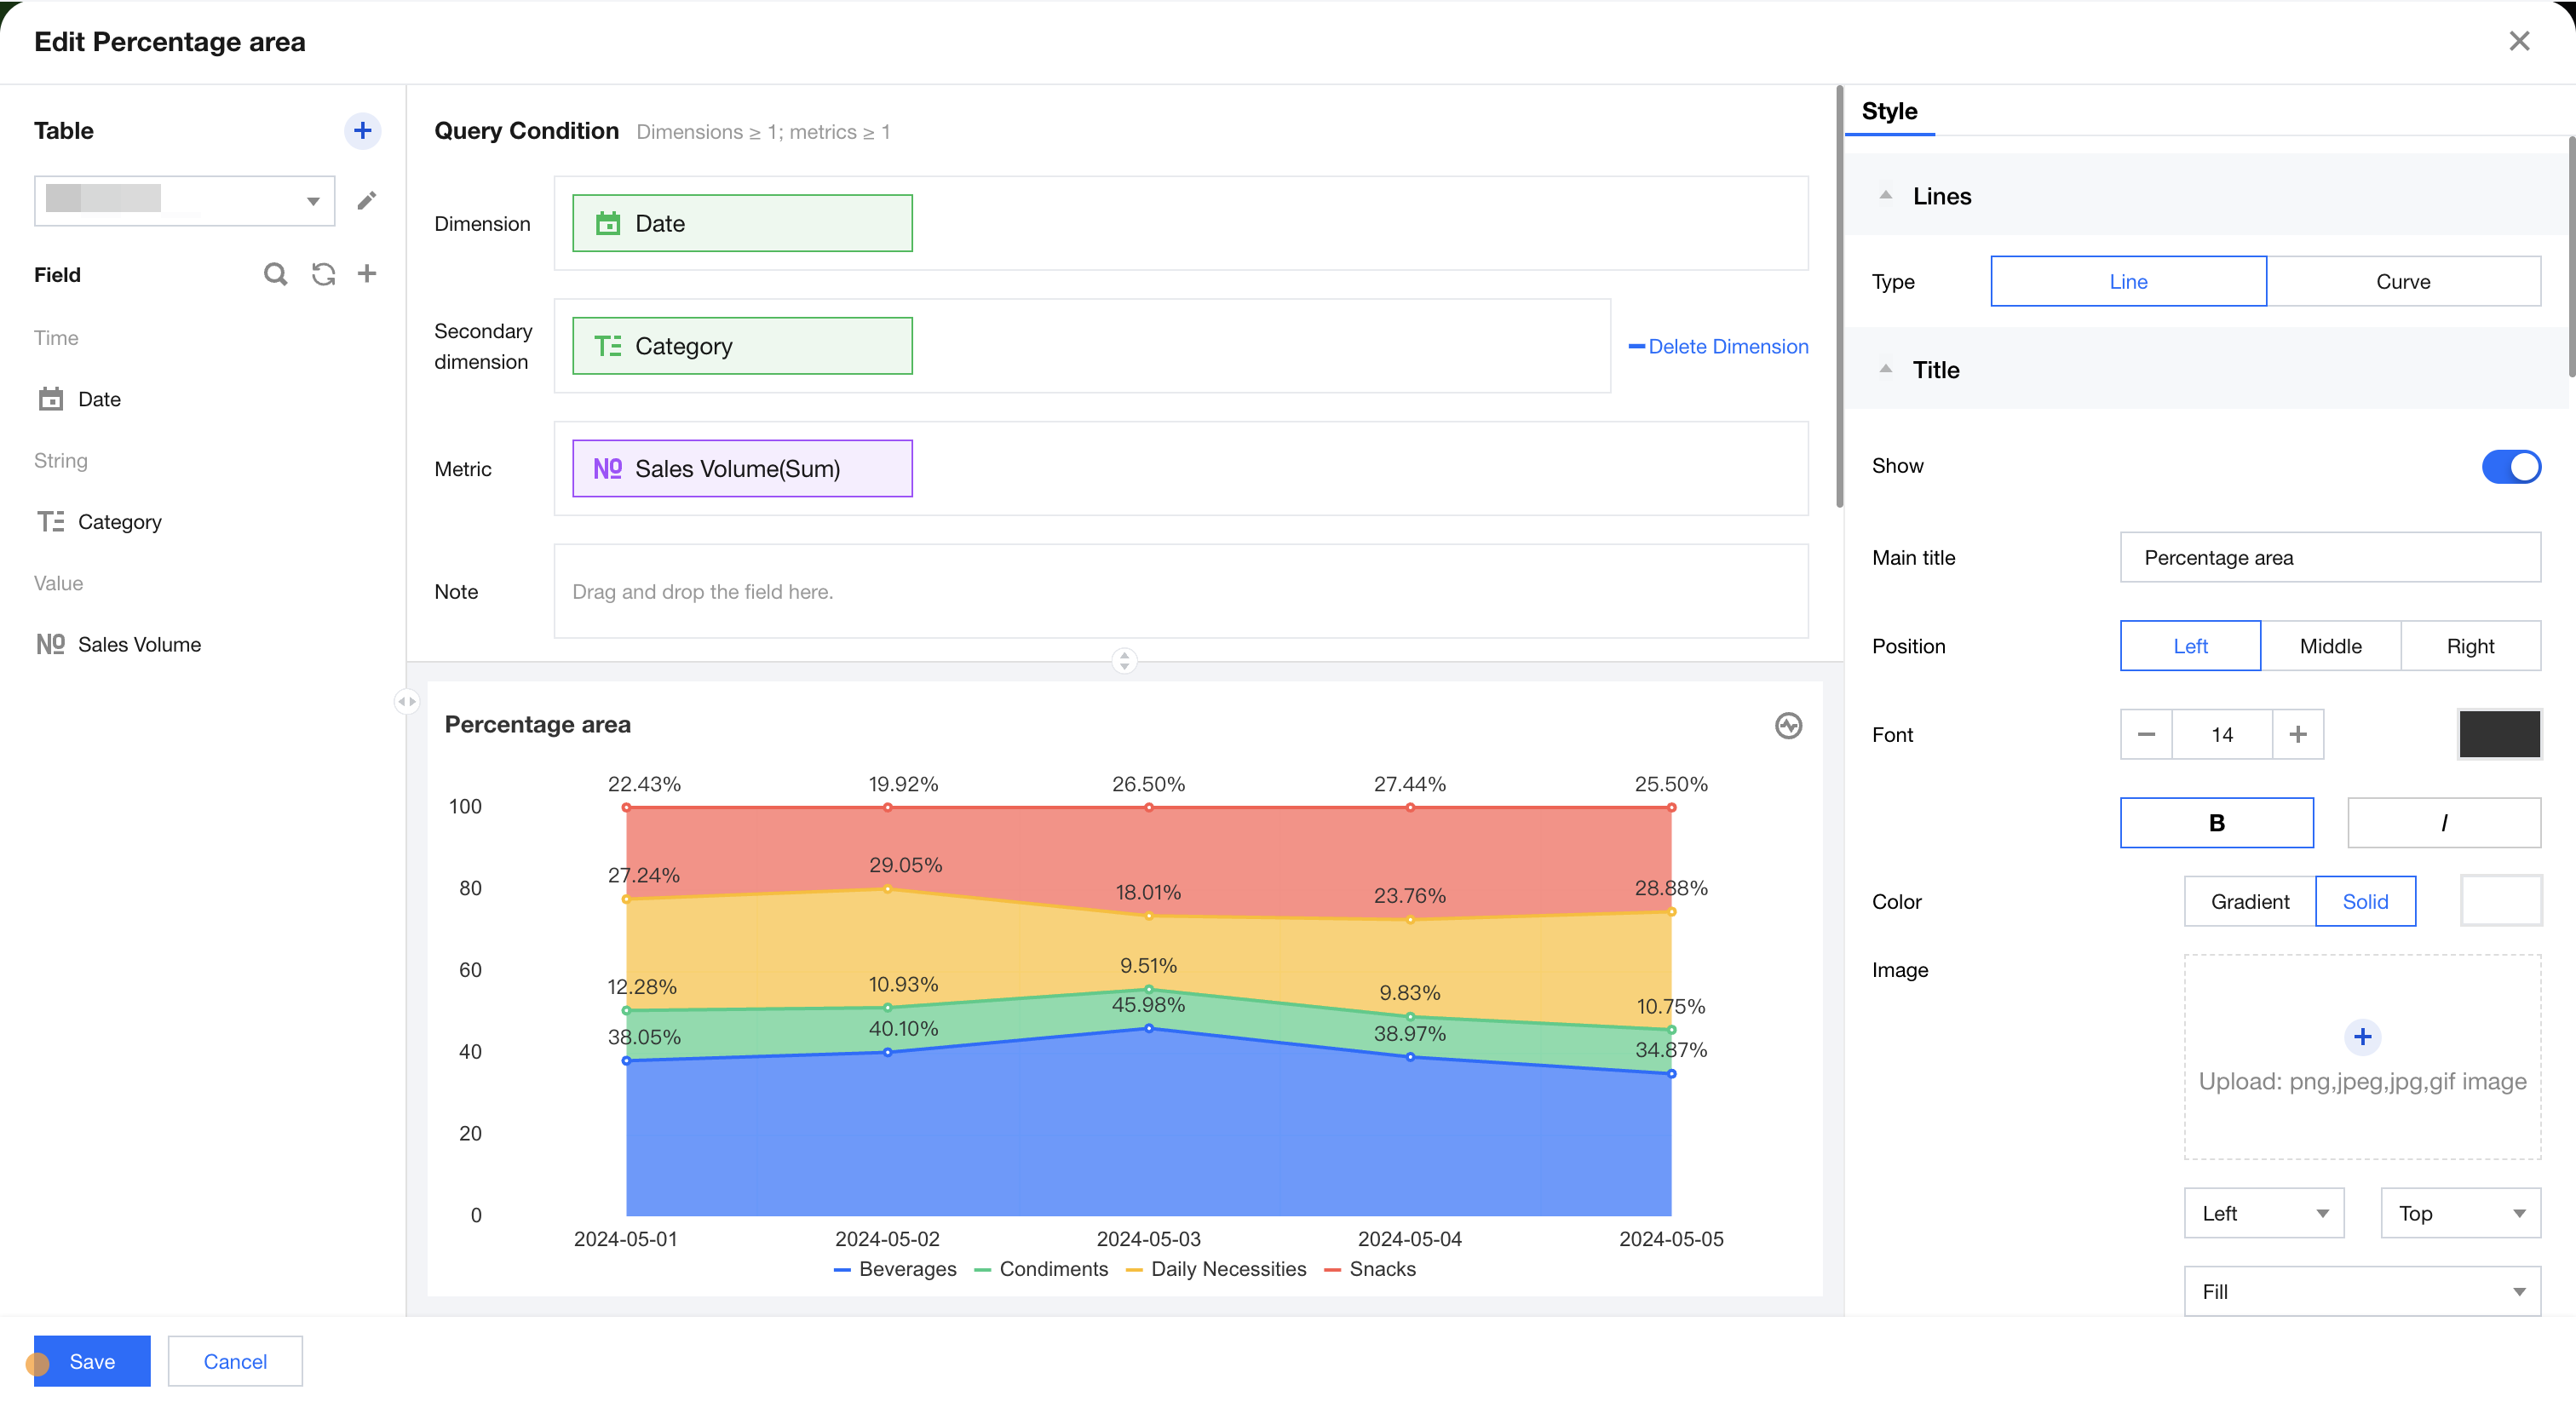Viewport: 2576px width, 1402px height.
Task: Click the add field plus icon
Action: pos(367,274)
